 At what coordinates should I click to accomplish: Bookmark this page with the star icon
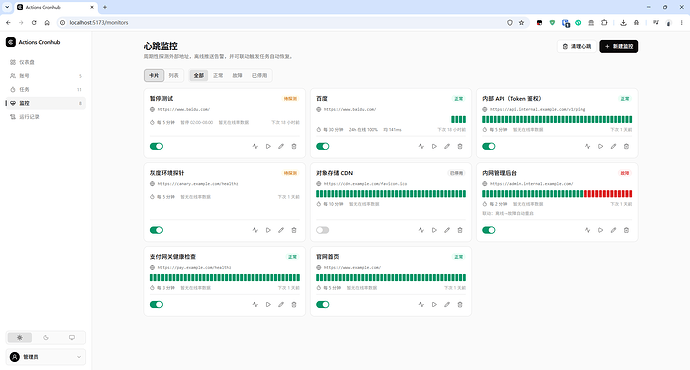coord(521,22)
